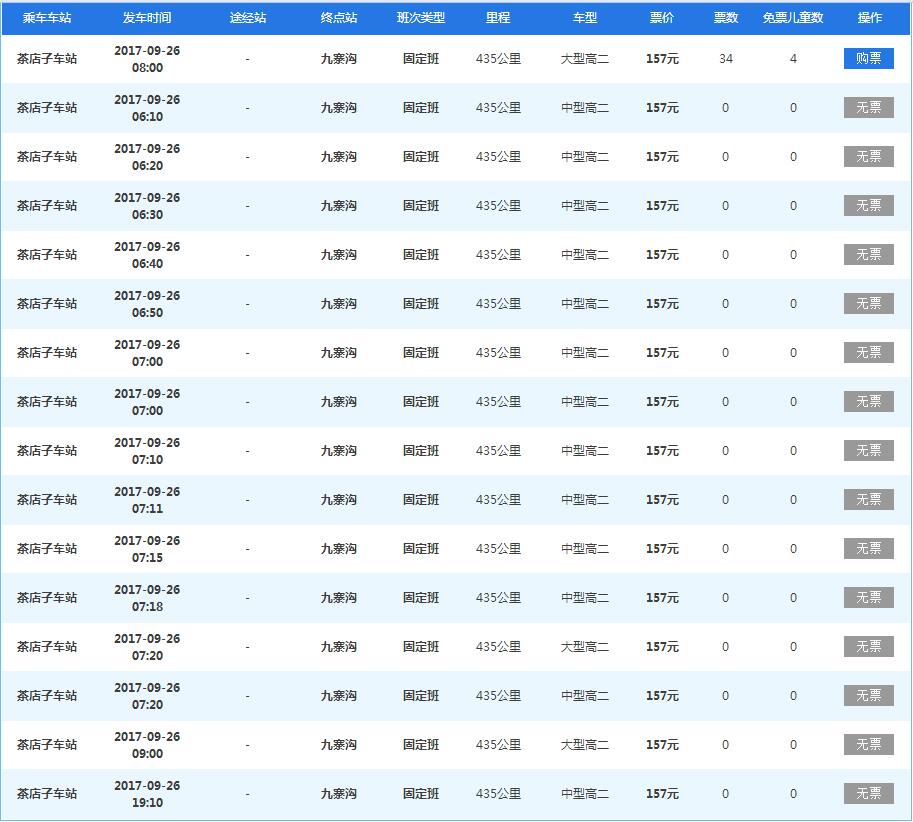
Task: Click 无票 button in the 09:00 row
Action: point(868,744)
